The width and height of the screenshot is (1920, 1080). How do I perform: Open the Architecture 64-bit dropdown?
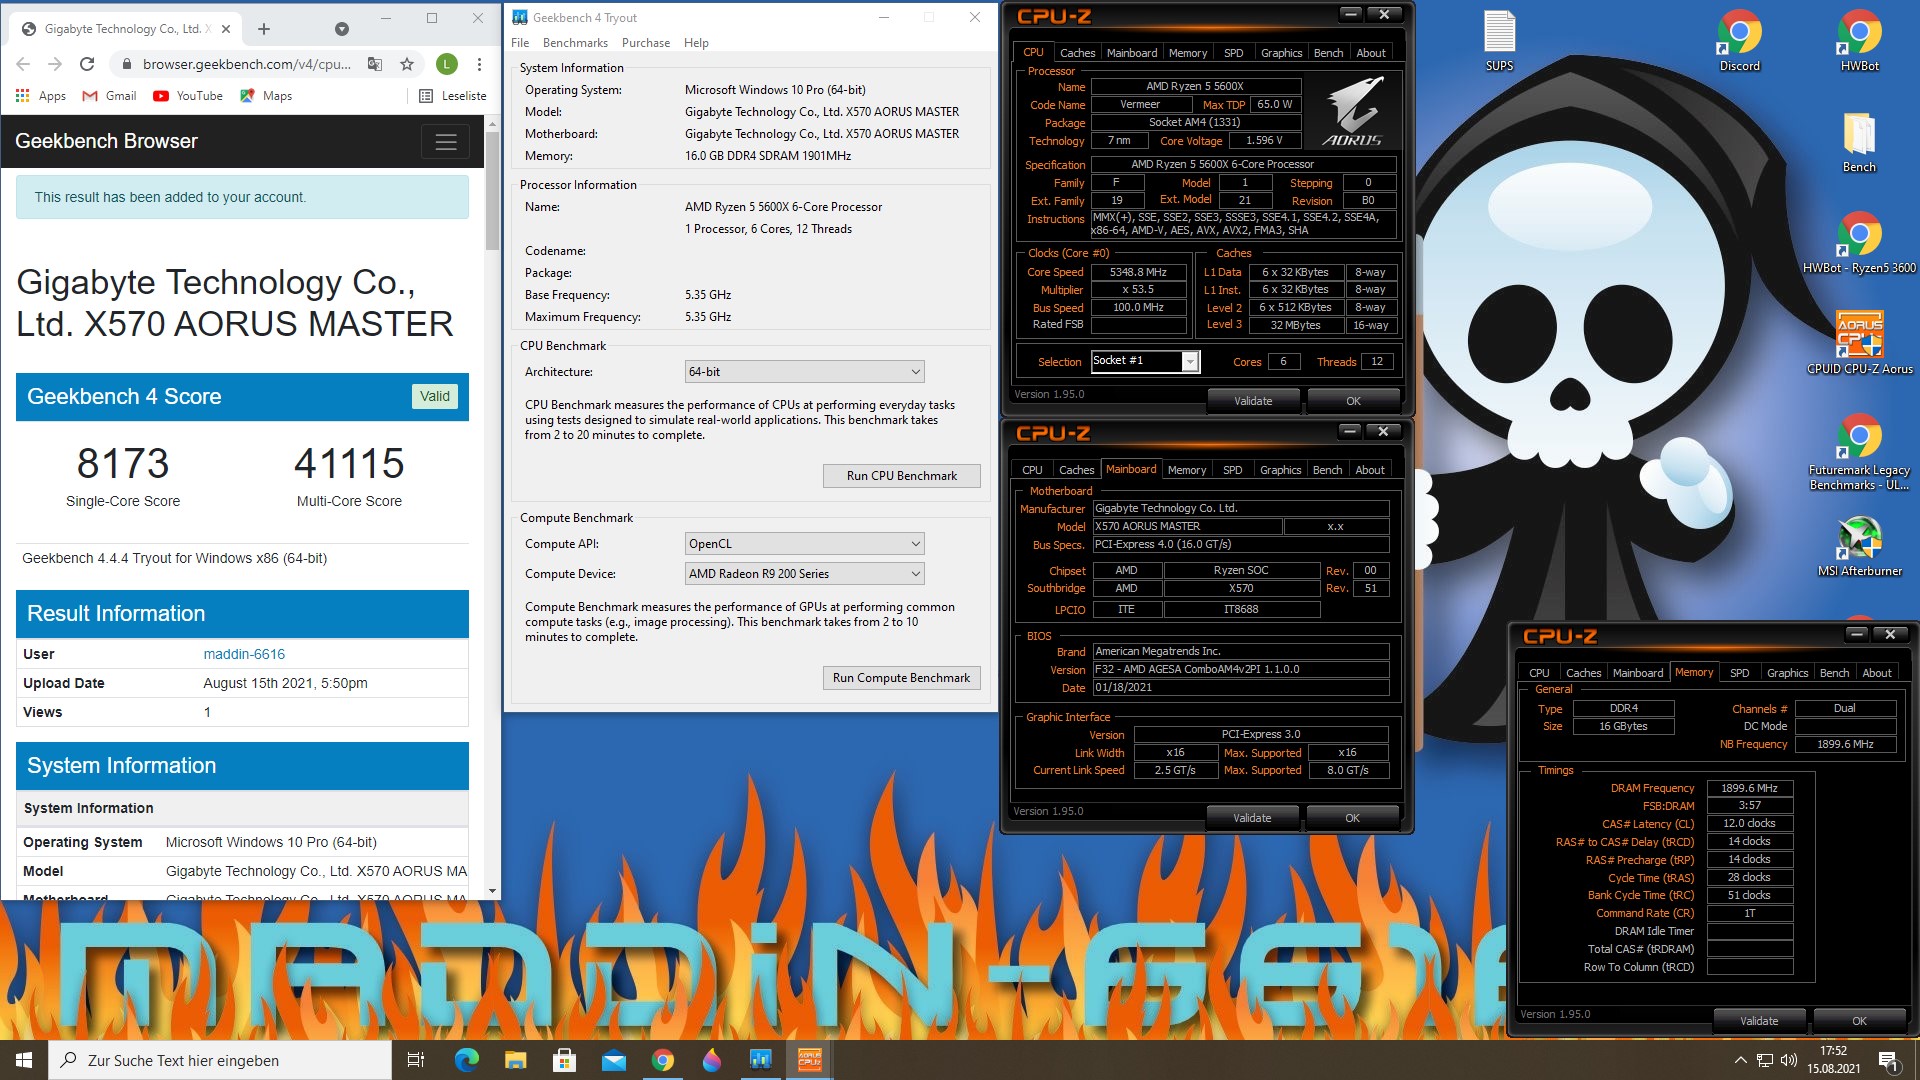[804, 372]
